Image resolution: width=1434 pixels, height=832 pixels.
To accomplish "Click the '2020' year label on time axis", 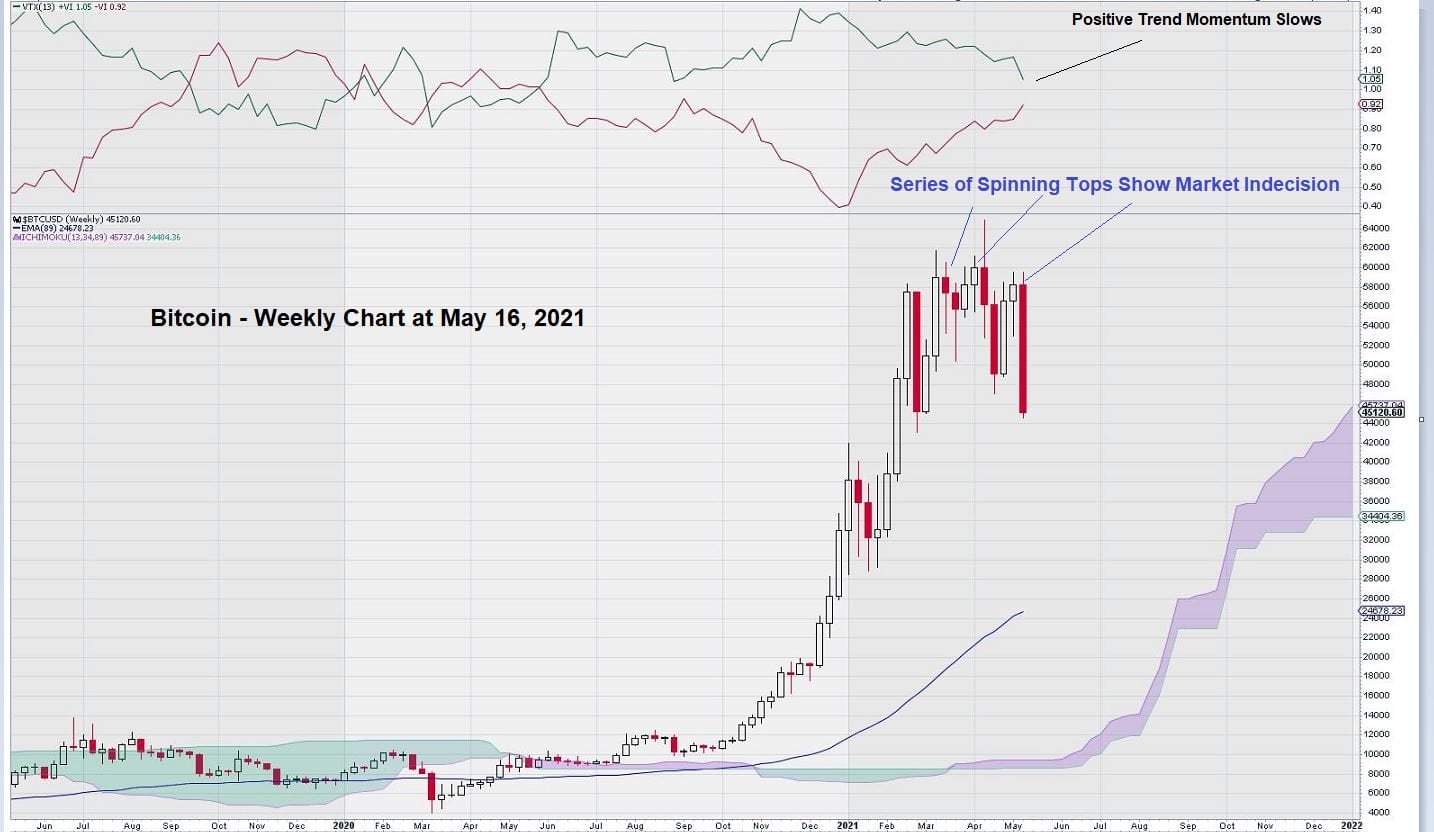I will click(343, 826).
